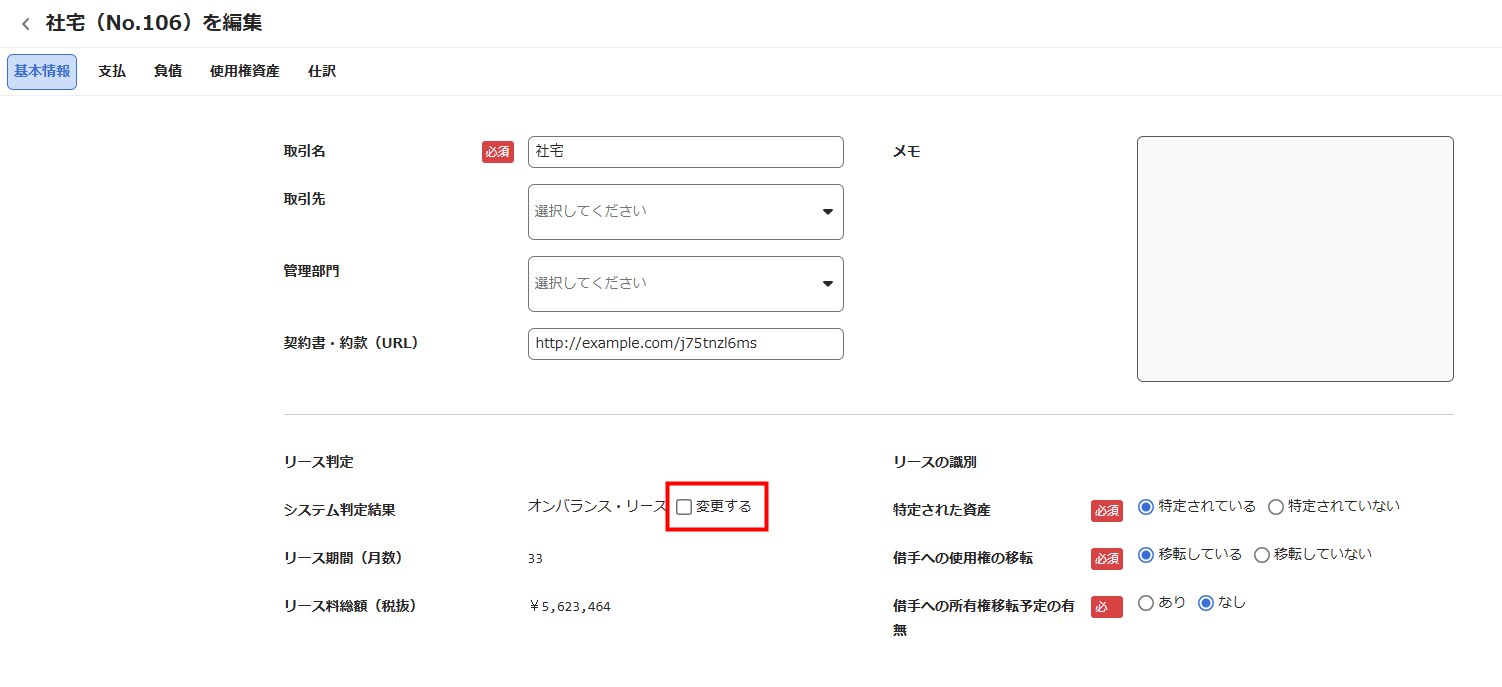Select あり for ownership transfer
The image size is (1502, 687).
1146,603
